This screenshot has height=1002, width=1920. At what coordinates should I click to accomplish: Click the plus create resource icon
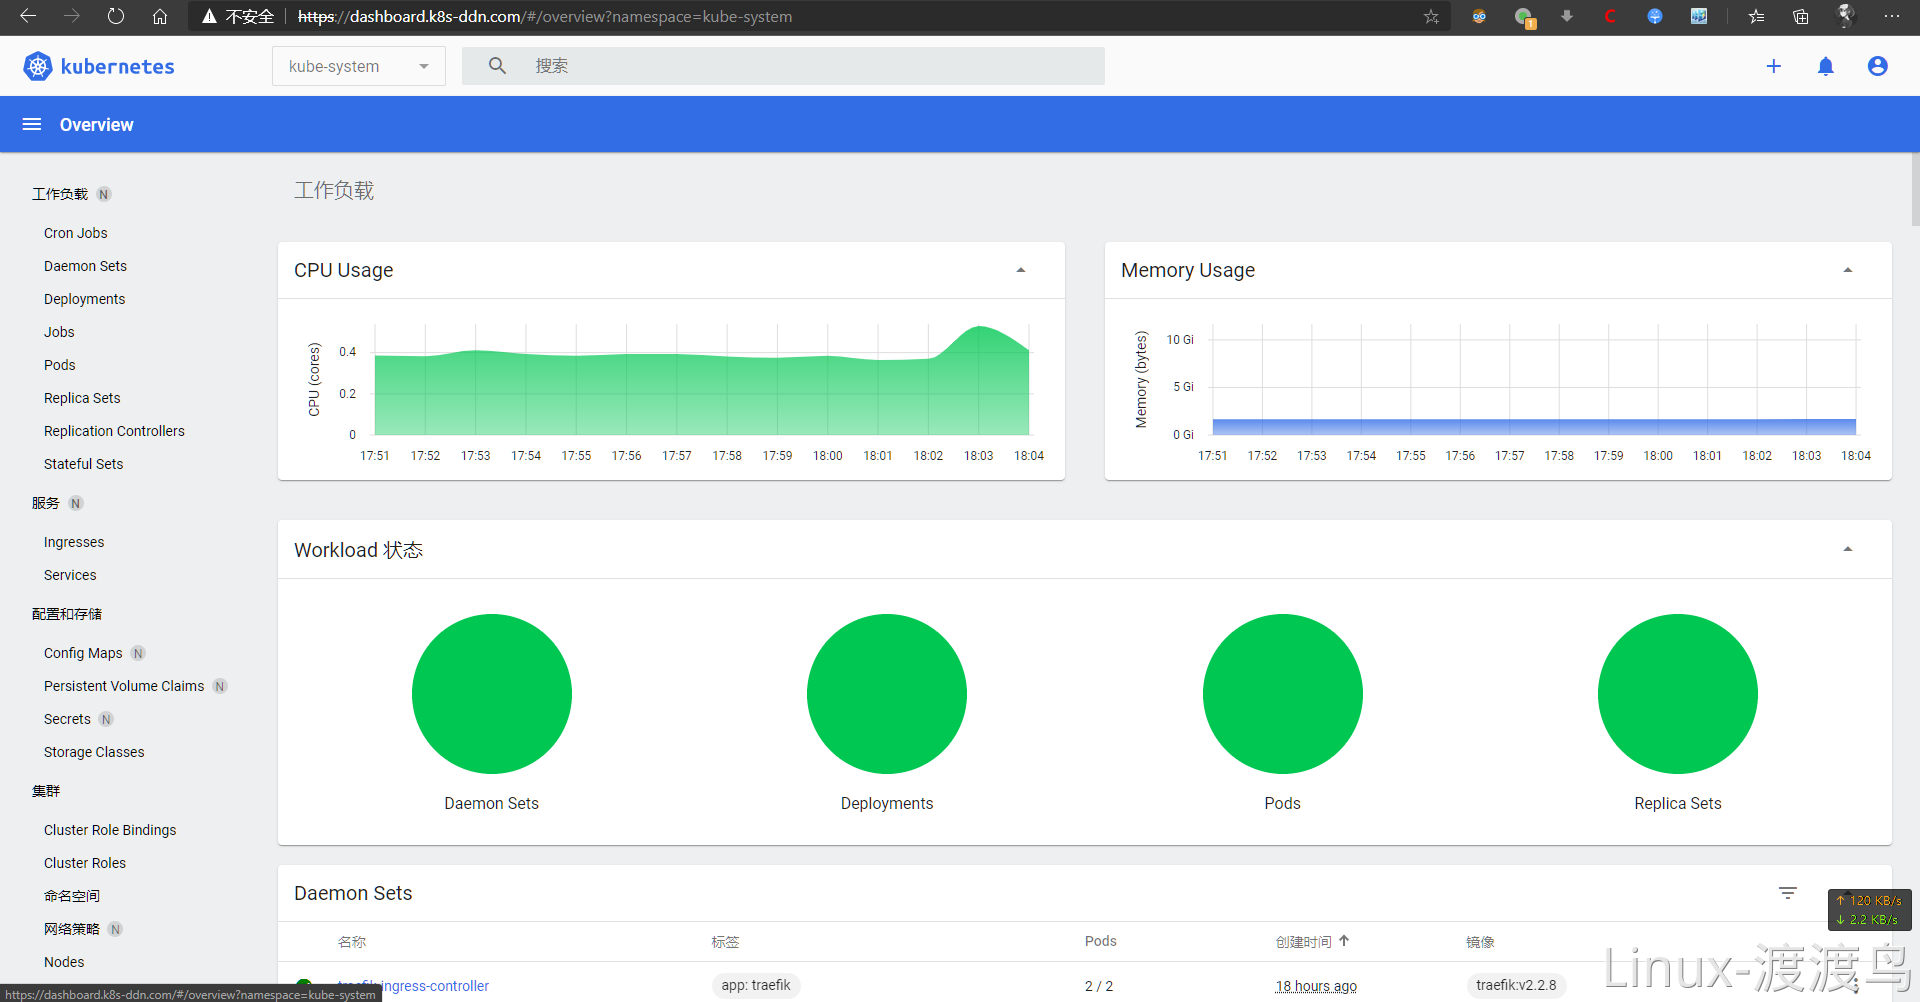click(x=1773, y=66)
